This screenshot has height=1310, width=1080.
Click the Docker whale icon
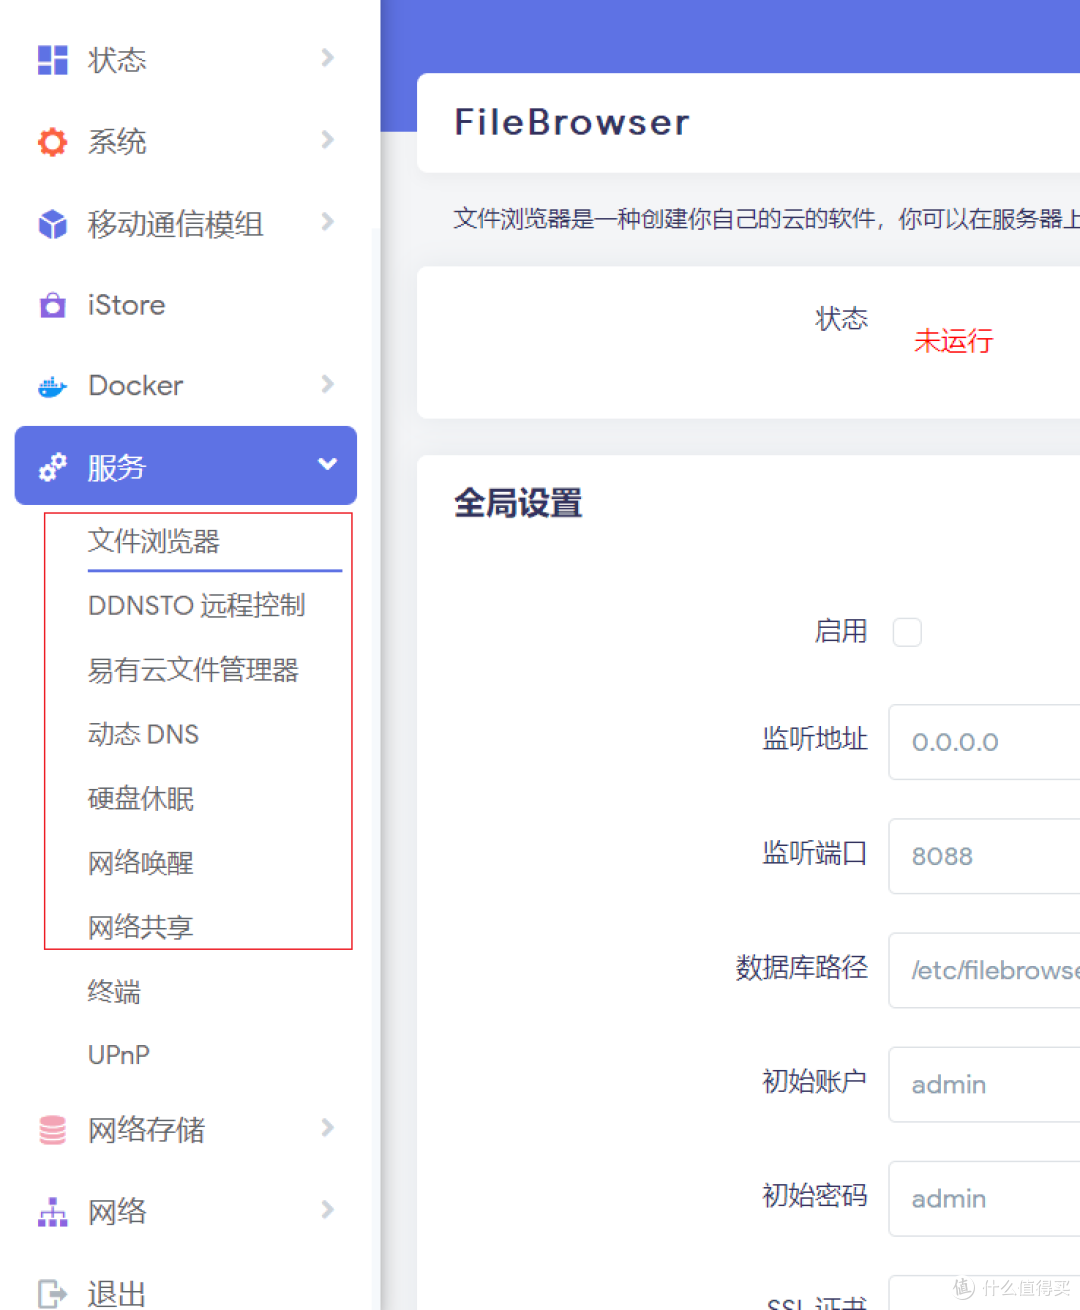click(x=52, y=386)
